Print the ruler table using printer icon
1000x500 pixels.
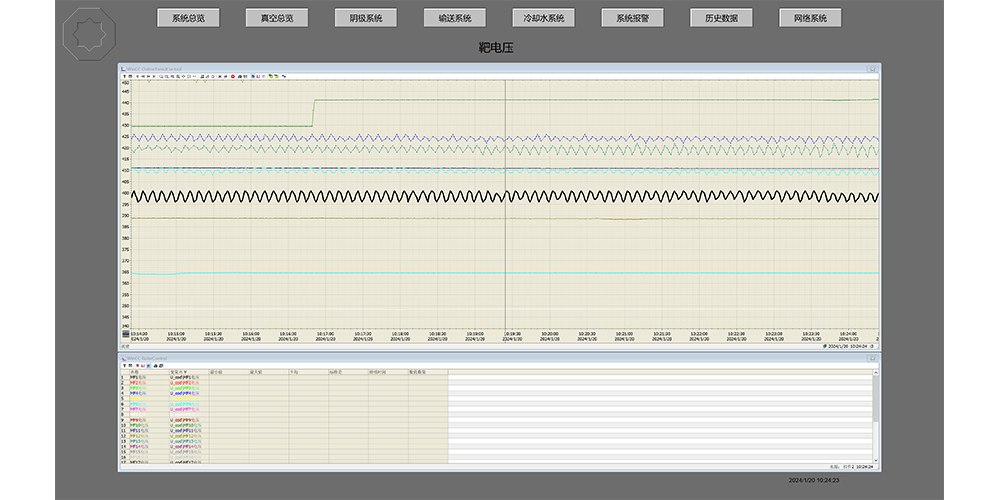pyautogui.click(x=156, y=366)
